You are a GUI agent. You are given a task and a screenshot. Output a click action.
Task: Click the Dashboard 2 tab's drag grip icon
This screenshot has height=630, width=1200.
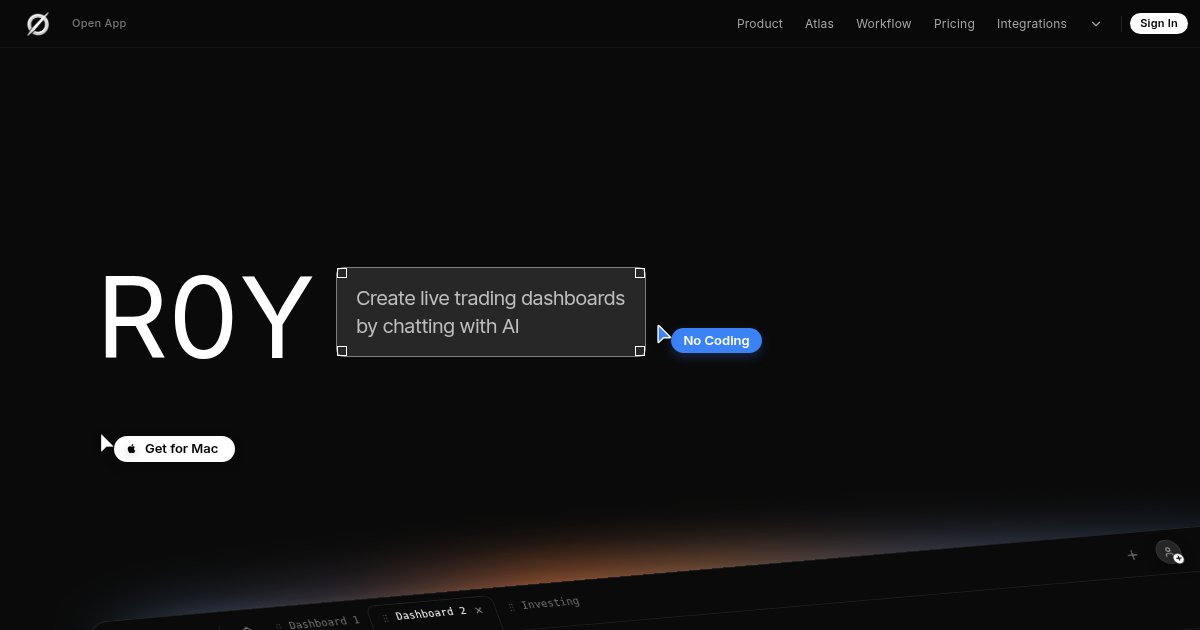pyautogui.click(x=385, y=618)
